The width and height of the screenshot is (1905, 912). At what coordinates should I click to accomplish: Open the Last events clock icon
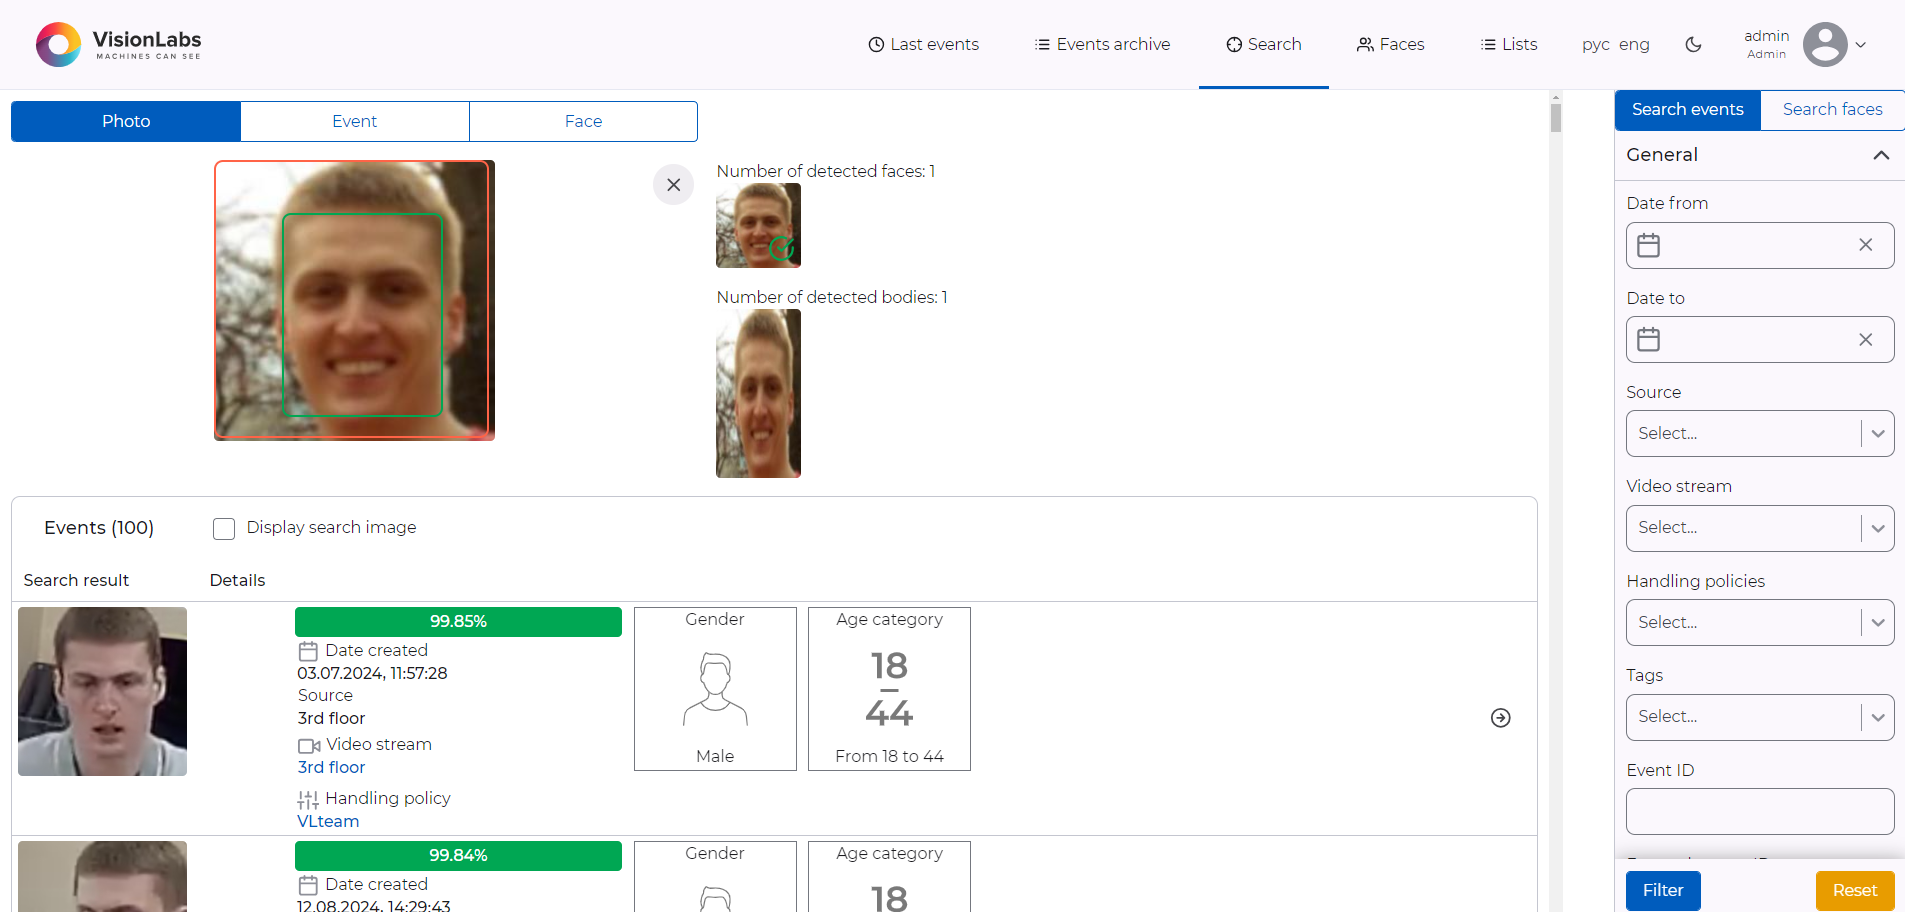pyautogui.click(x=874, y=44)
